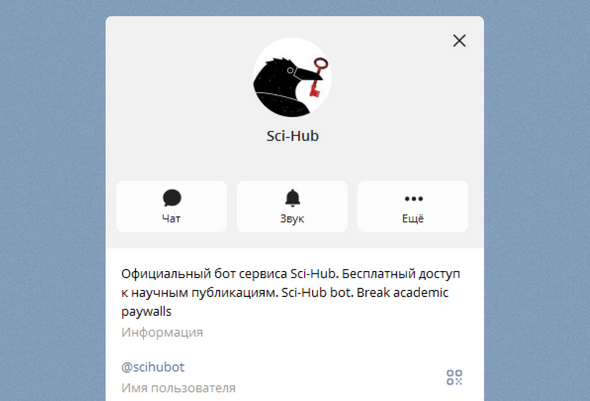
Task: Click the Имя пользователя caption
Action: tap(178, 388)
